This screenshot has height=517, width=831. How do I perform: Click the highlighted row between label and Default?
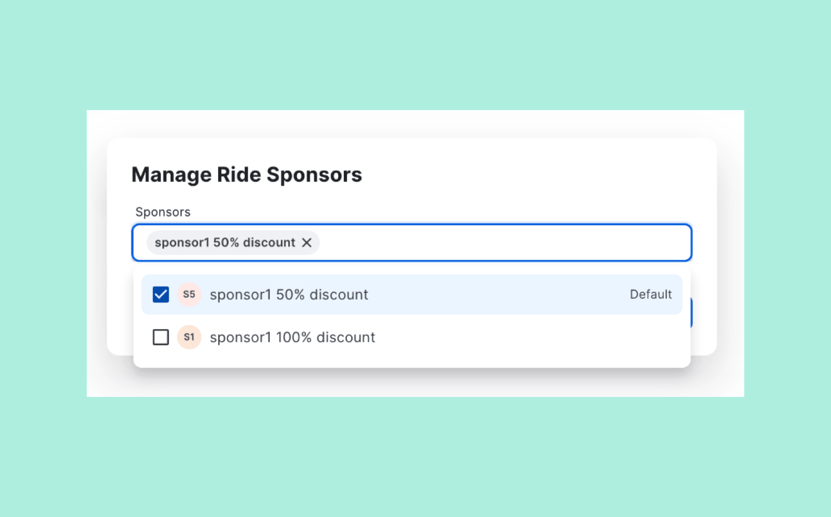pos(498,295)
